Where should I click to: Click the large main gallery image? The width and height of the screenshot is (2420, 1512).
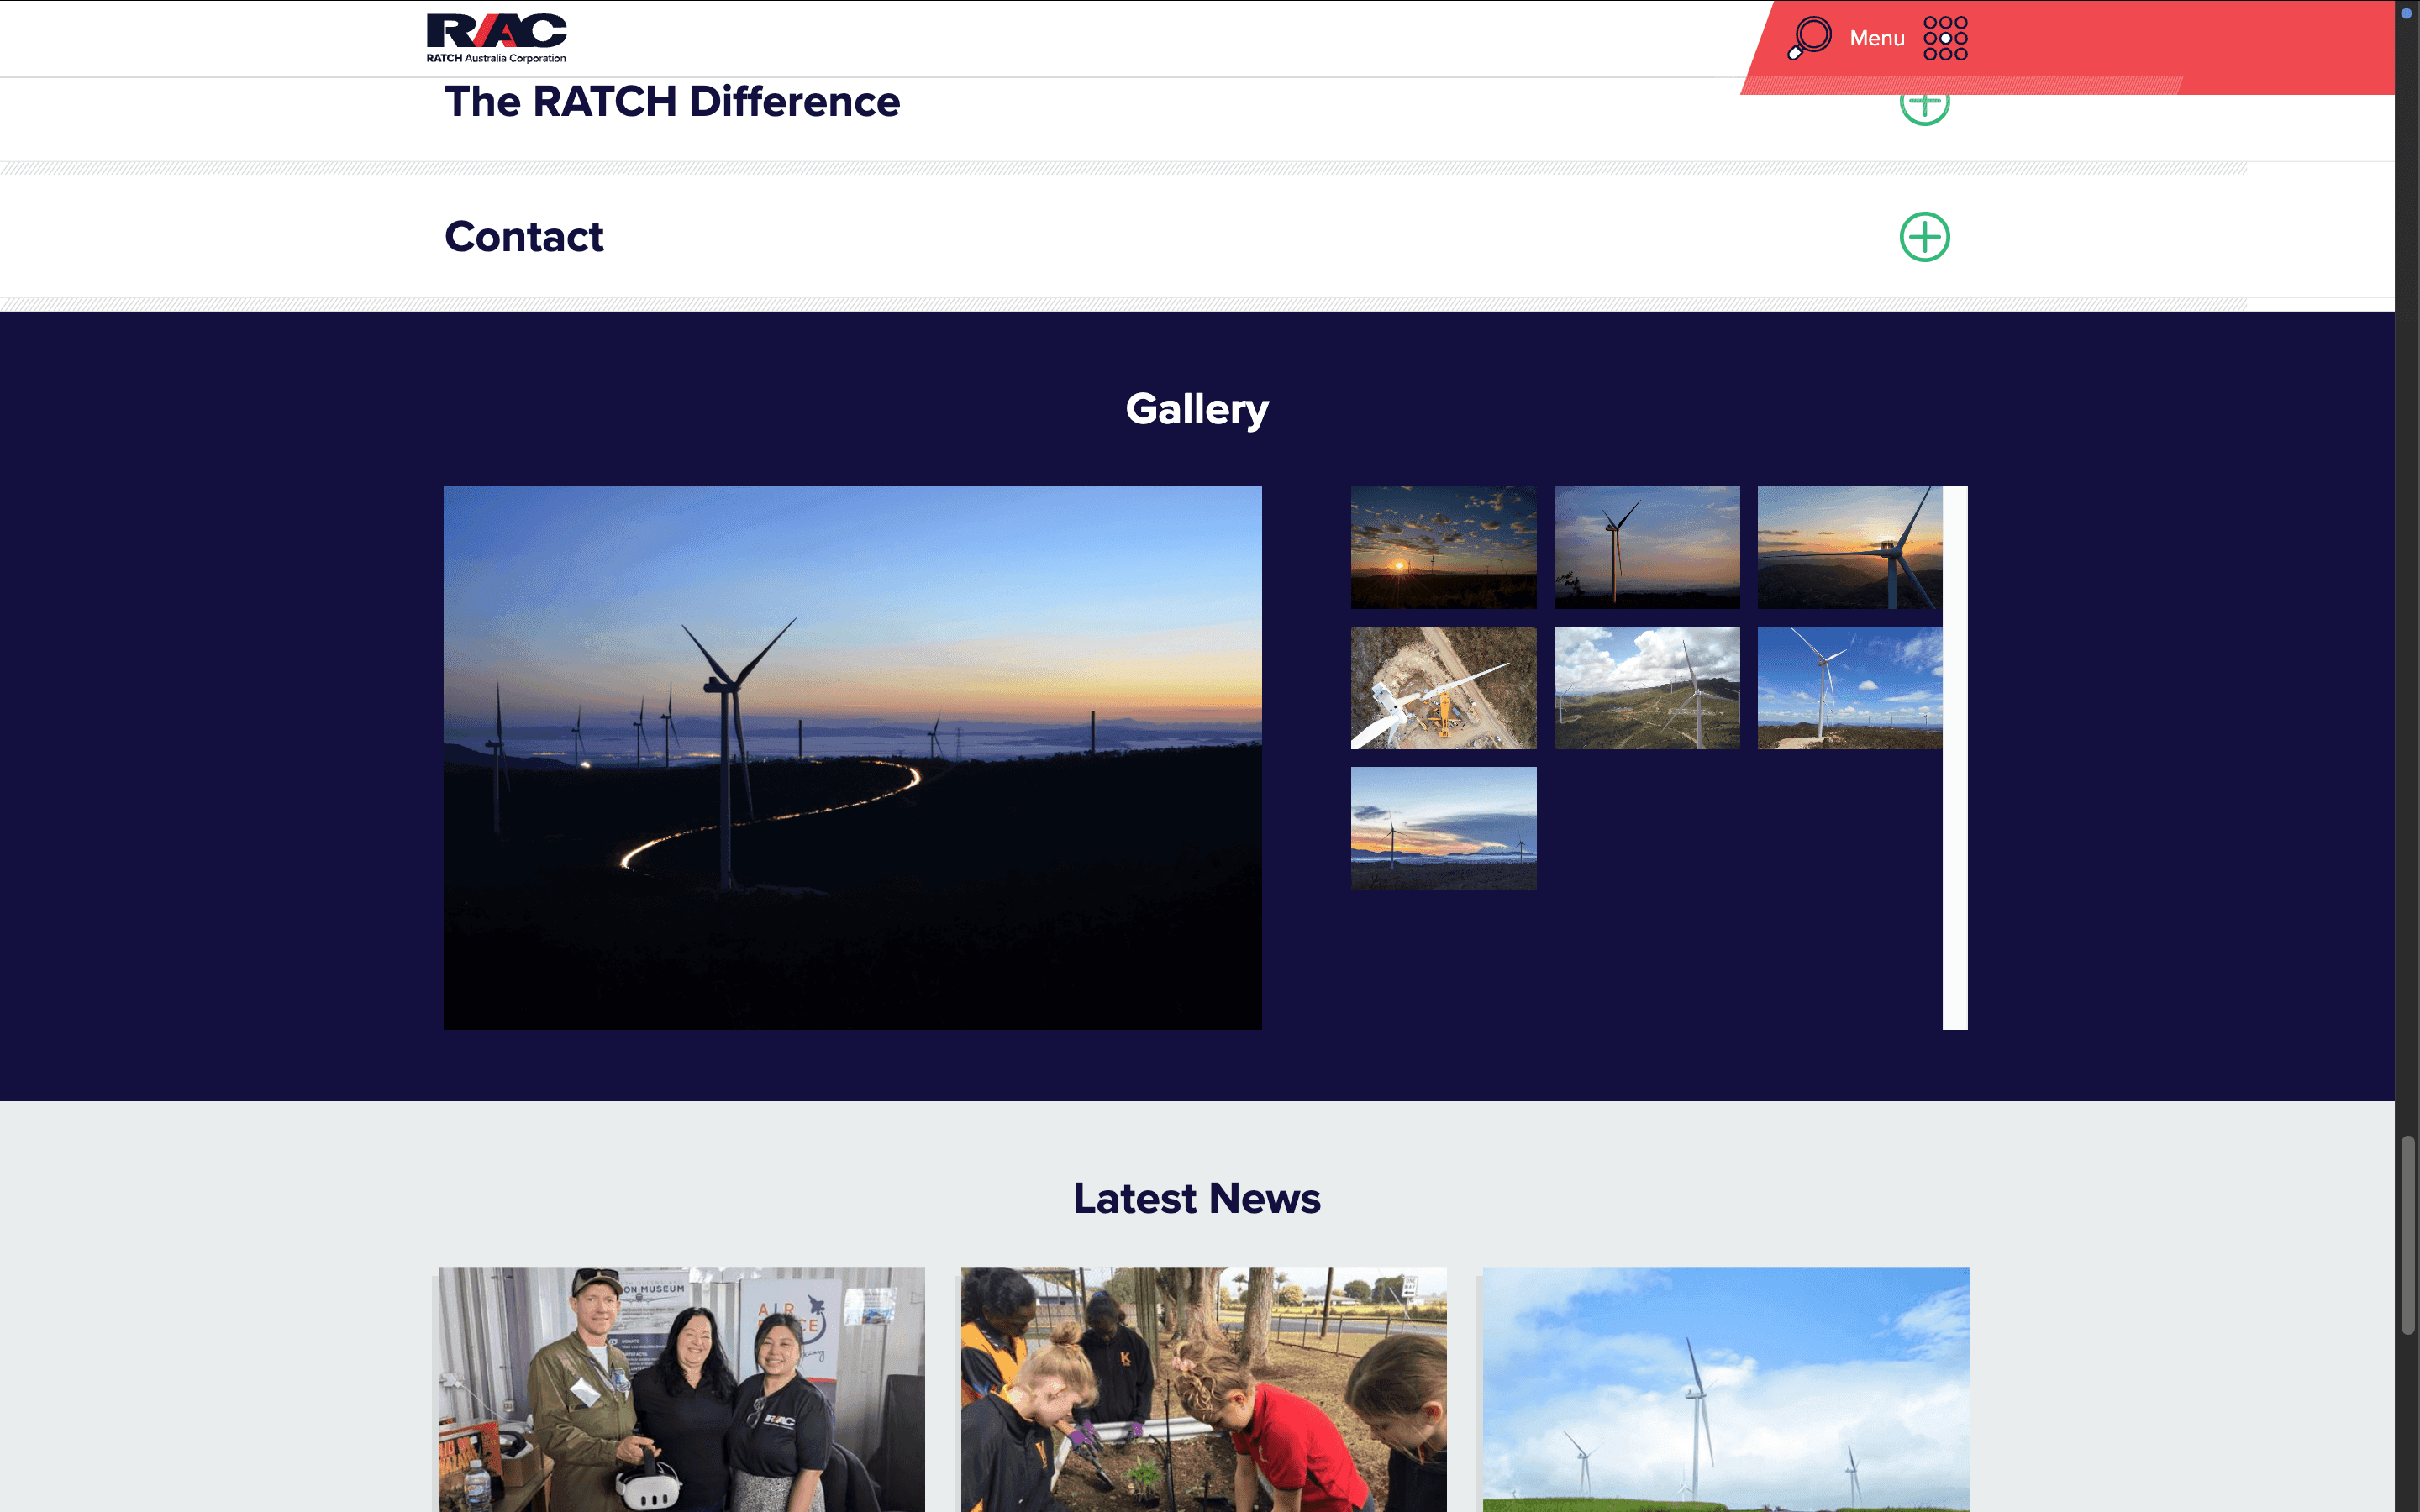852,757
